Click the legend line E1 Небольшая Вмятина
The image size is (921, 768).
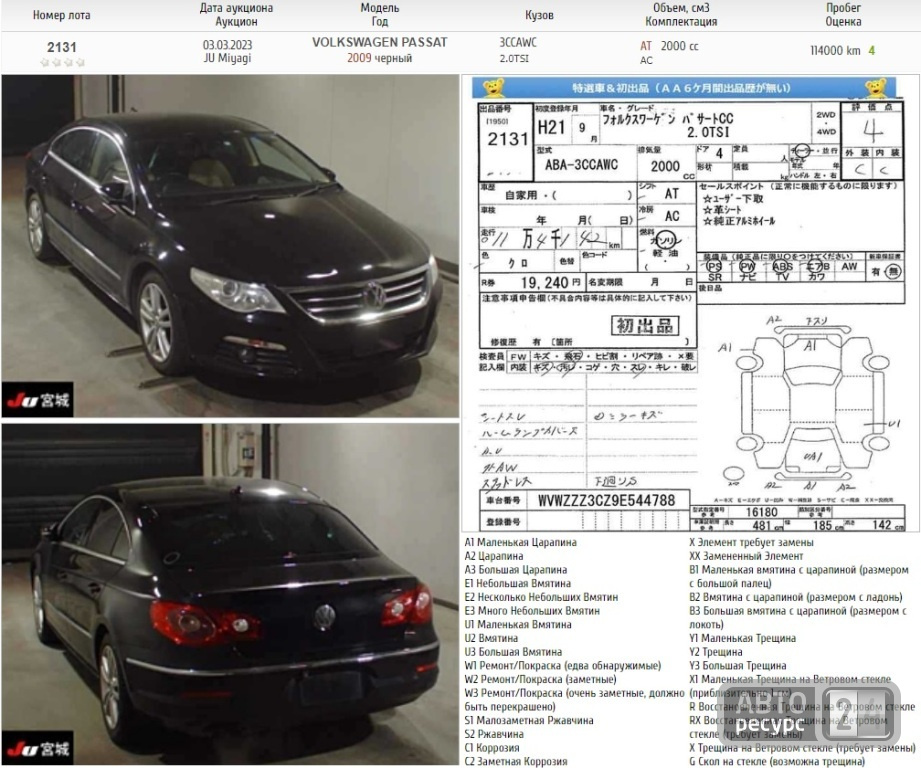[x=517, y=584]
